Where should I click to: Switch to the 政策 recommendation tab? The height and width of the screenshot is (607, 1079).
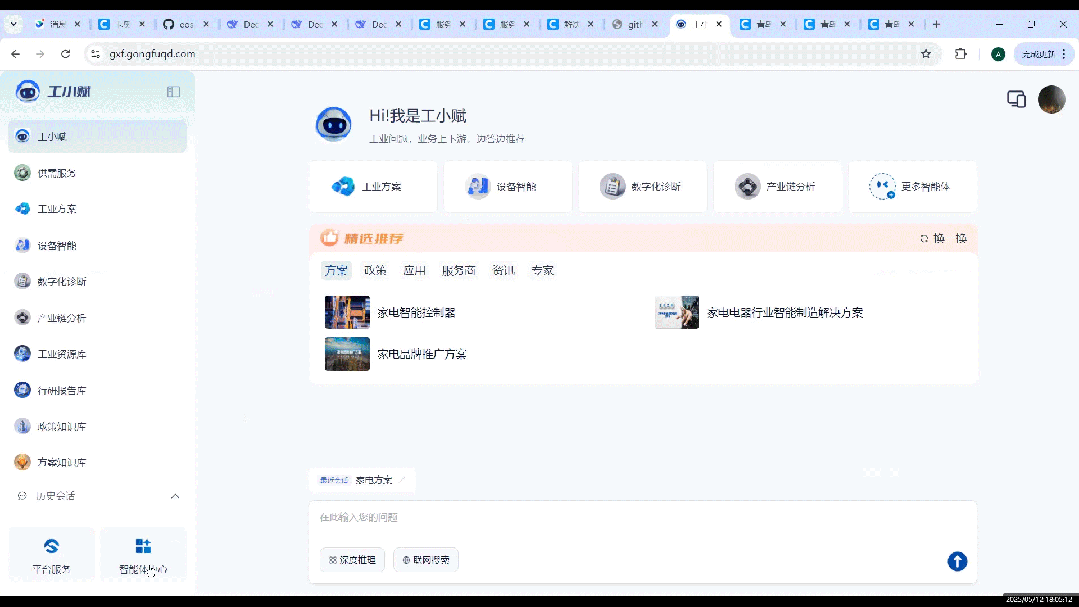pos(375,270)
